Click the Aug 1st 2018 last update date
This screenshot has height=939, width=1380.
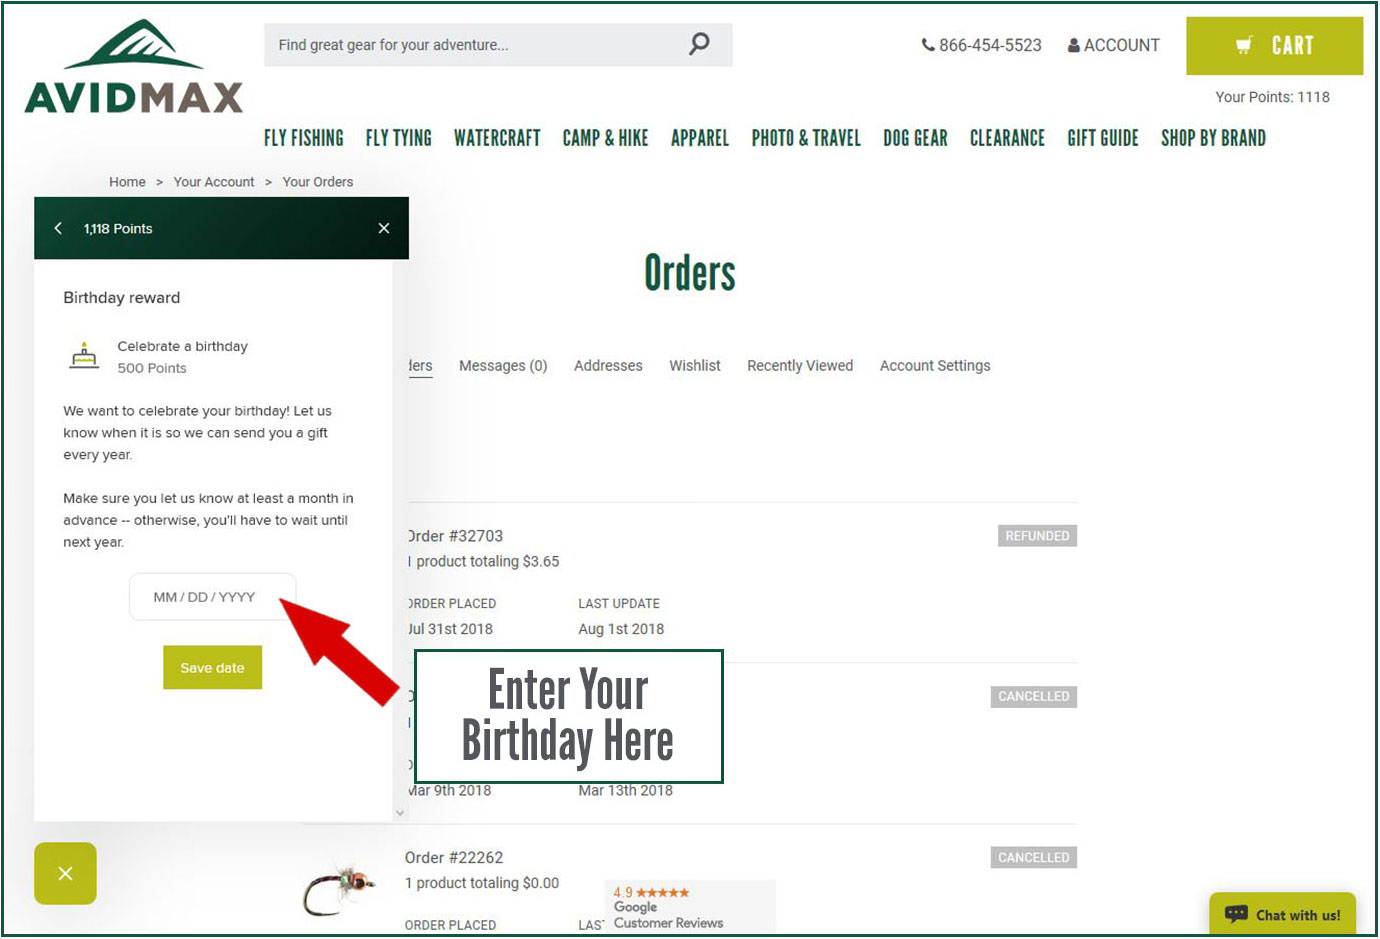tap(621, 629)
